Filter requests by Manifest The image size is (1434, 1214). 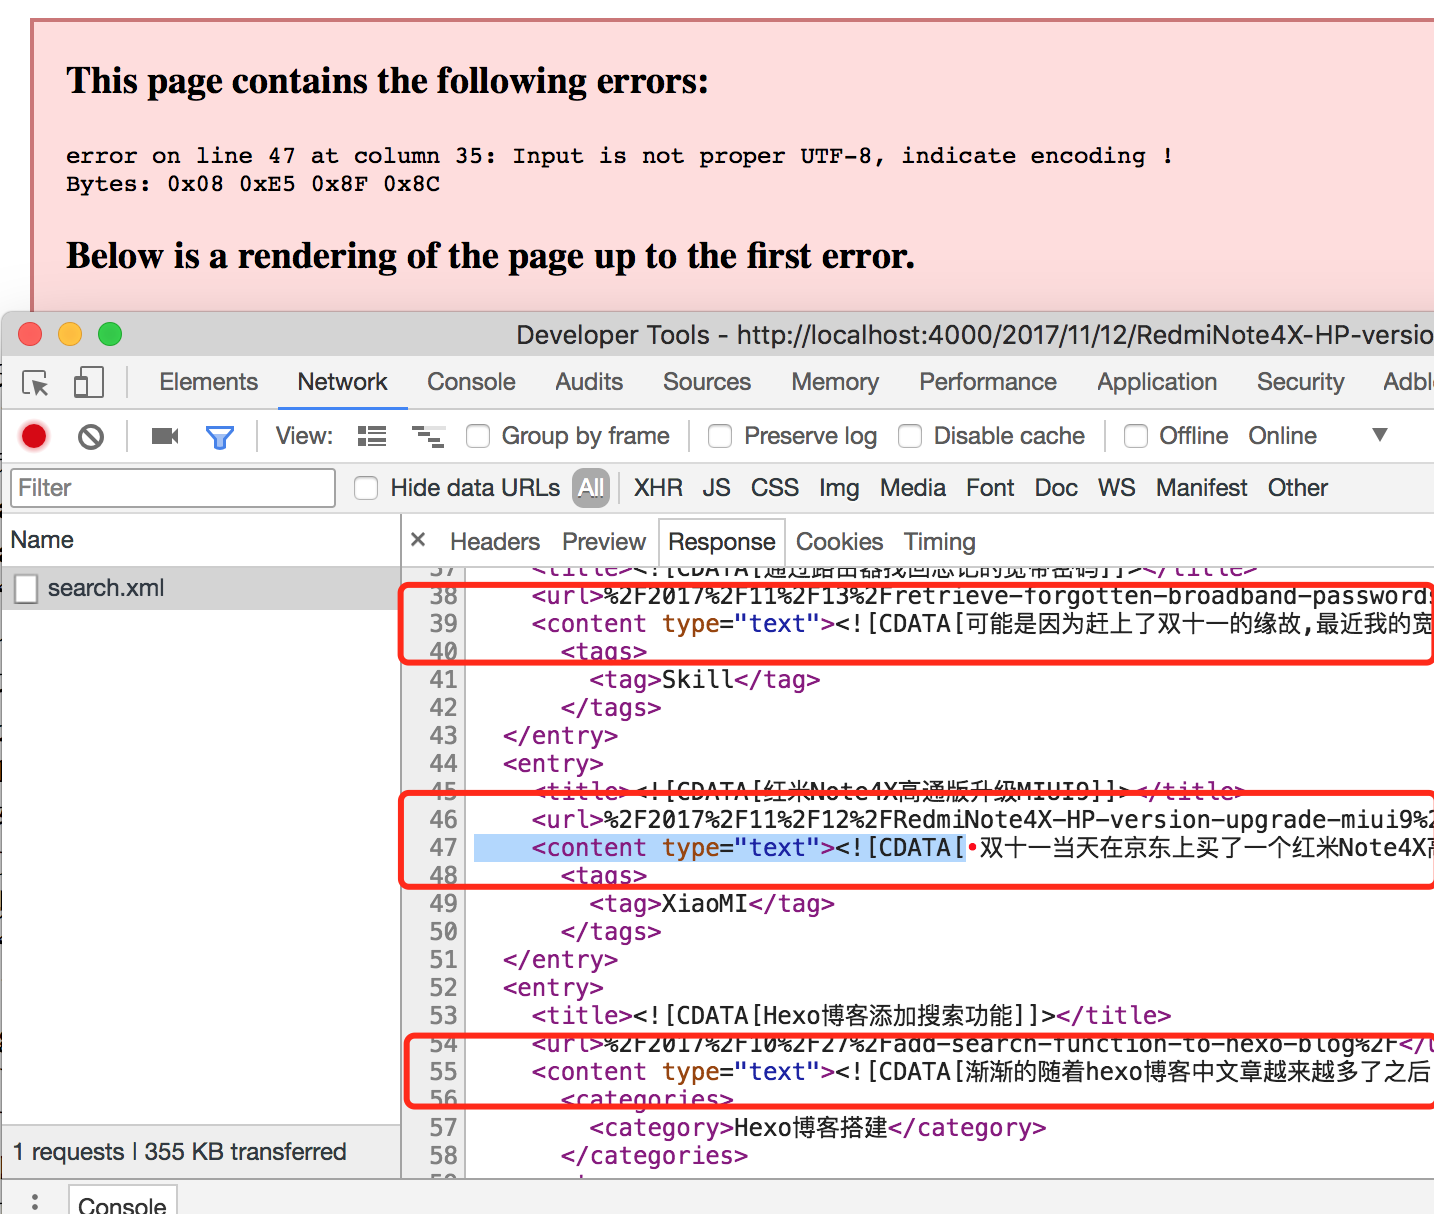(x=1201, y=488)
